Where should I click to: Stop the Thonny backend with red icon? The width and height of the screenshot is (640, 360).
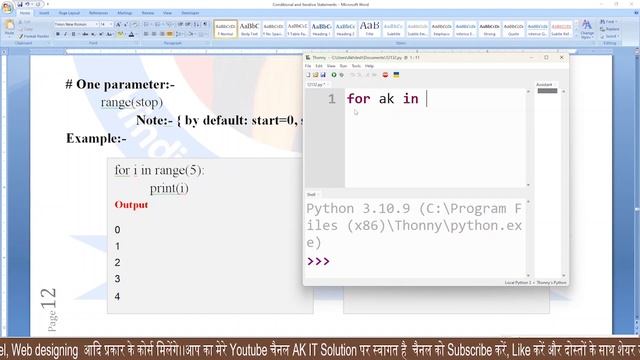385,75
